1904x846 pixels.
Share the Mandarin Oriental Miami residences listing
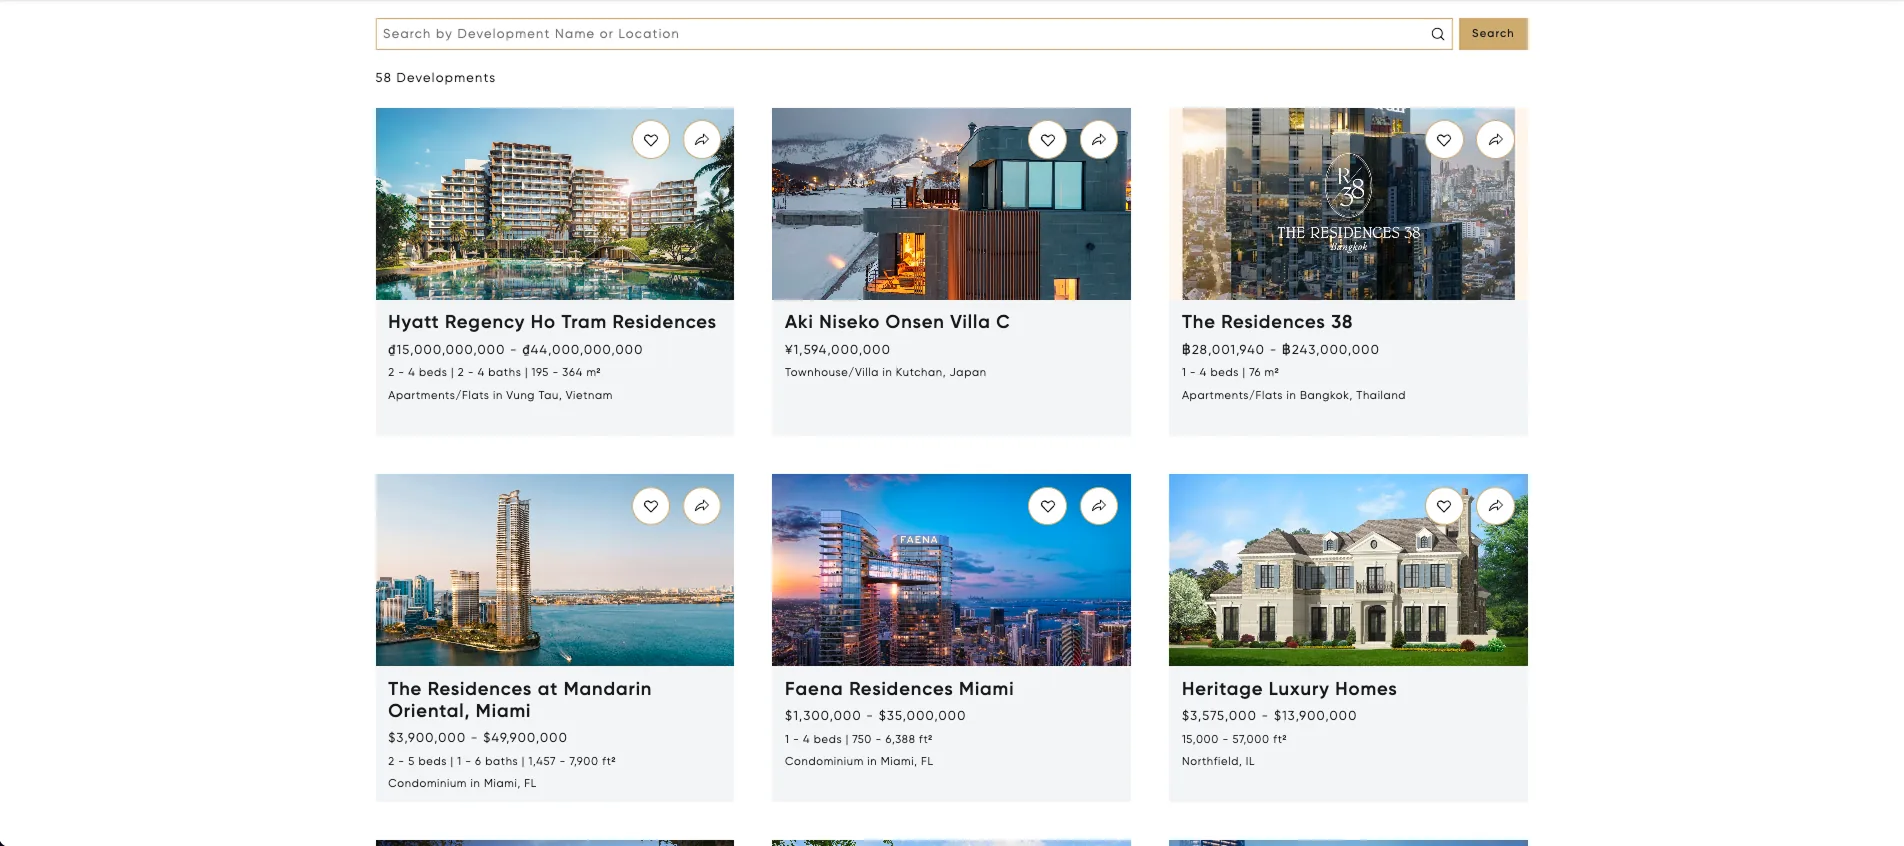coord(702,506)
